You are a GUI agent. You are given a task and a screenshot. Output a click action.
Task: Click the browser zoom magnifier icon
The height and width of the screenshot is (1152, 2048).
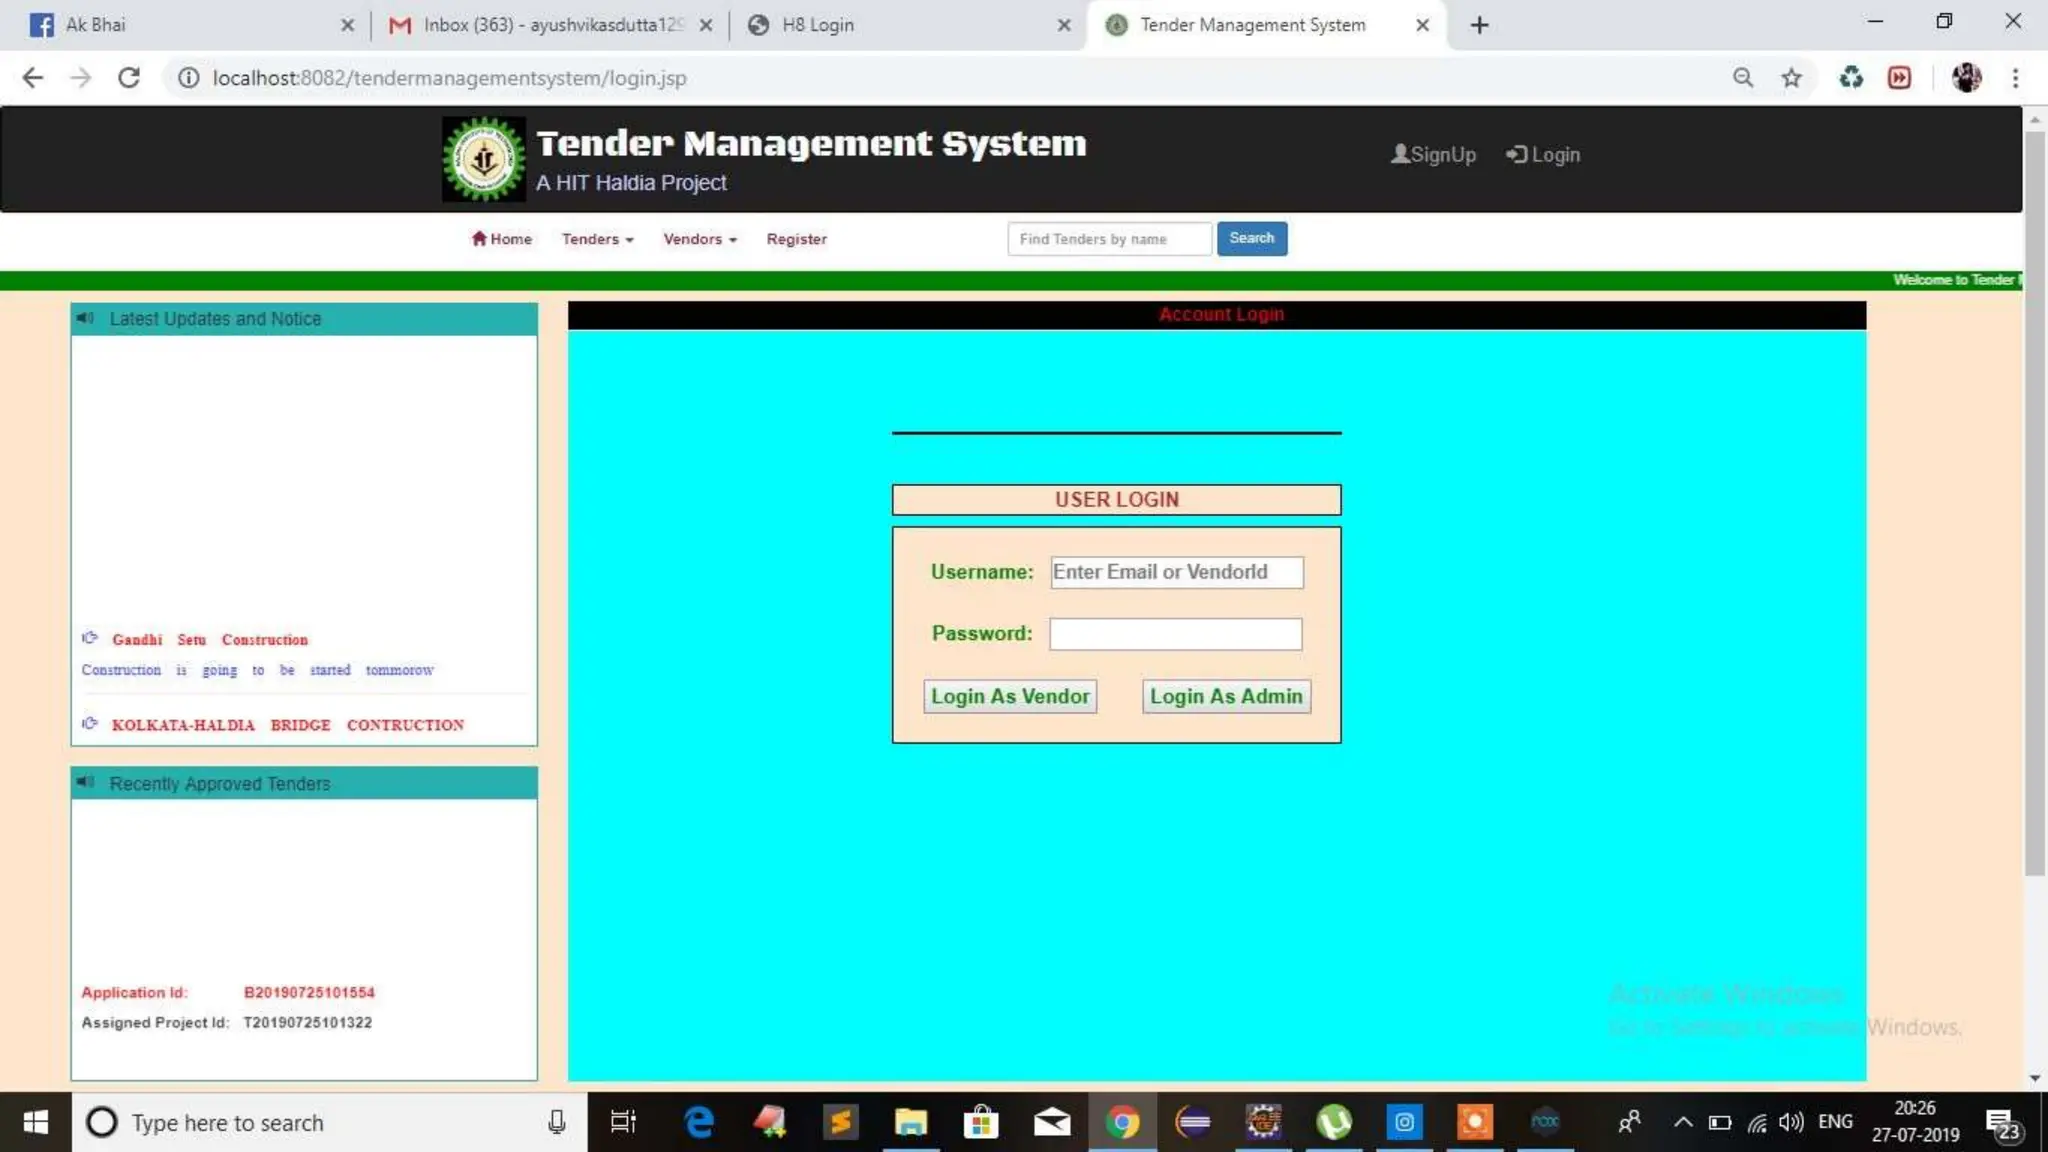point(1743,78)
